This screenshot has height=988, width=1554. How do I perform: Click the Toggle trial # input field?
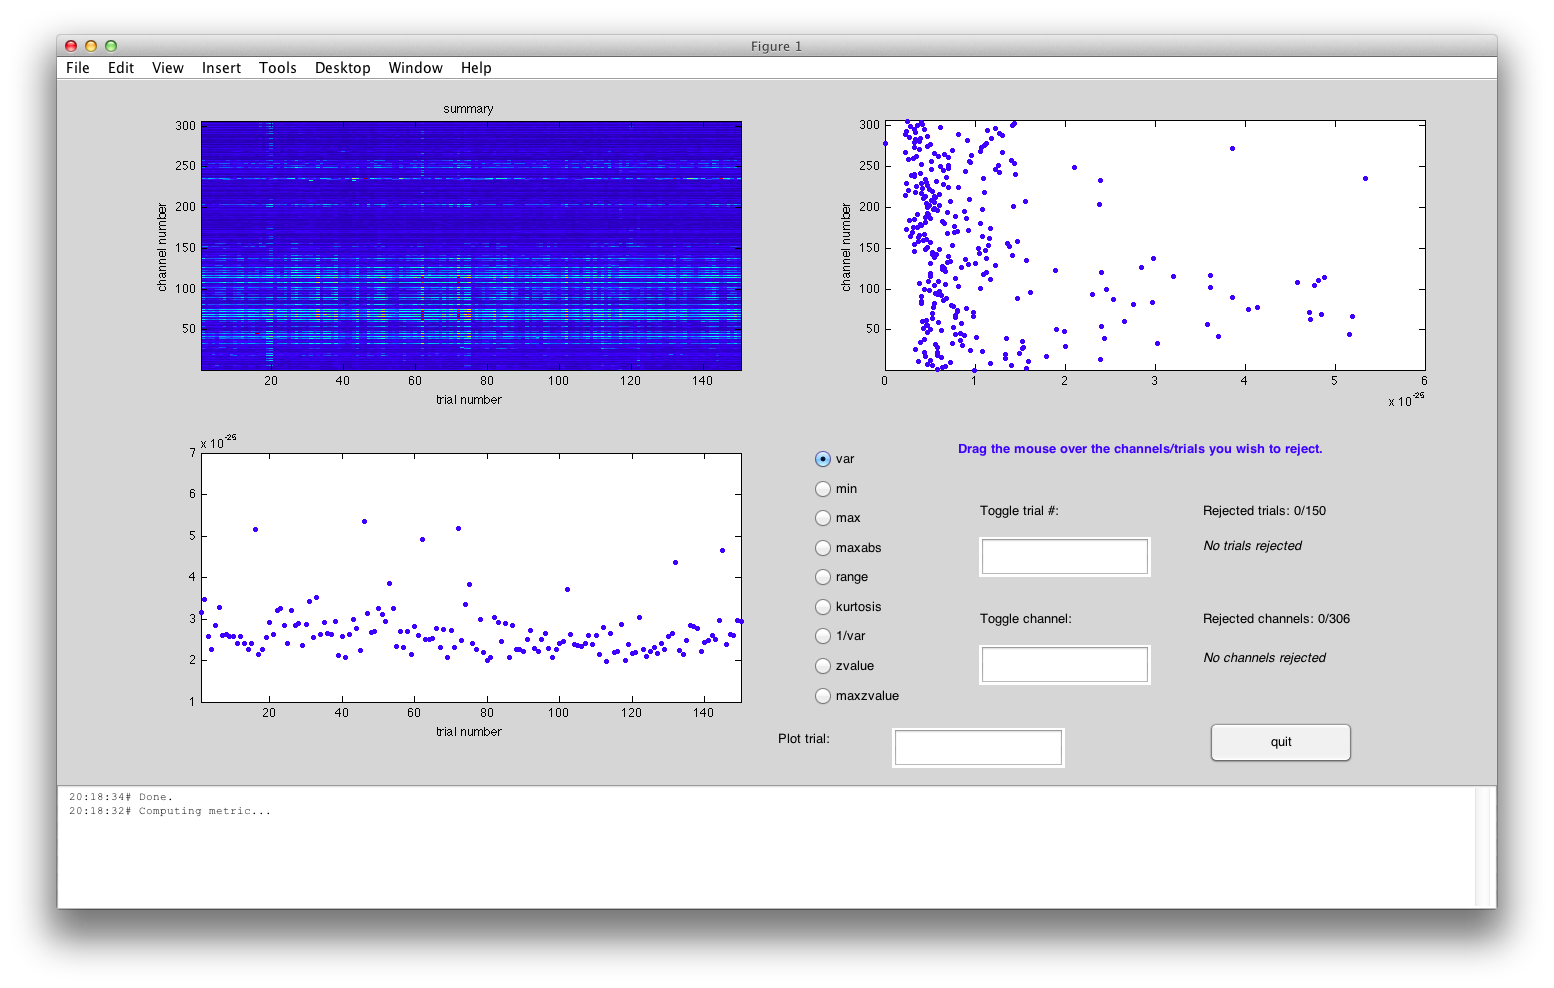pos(1064,557)
